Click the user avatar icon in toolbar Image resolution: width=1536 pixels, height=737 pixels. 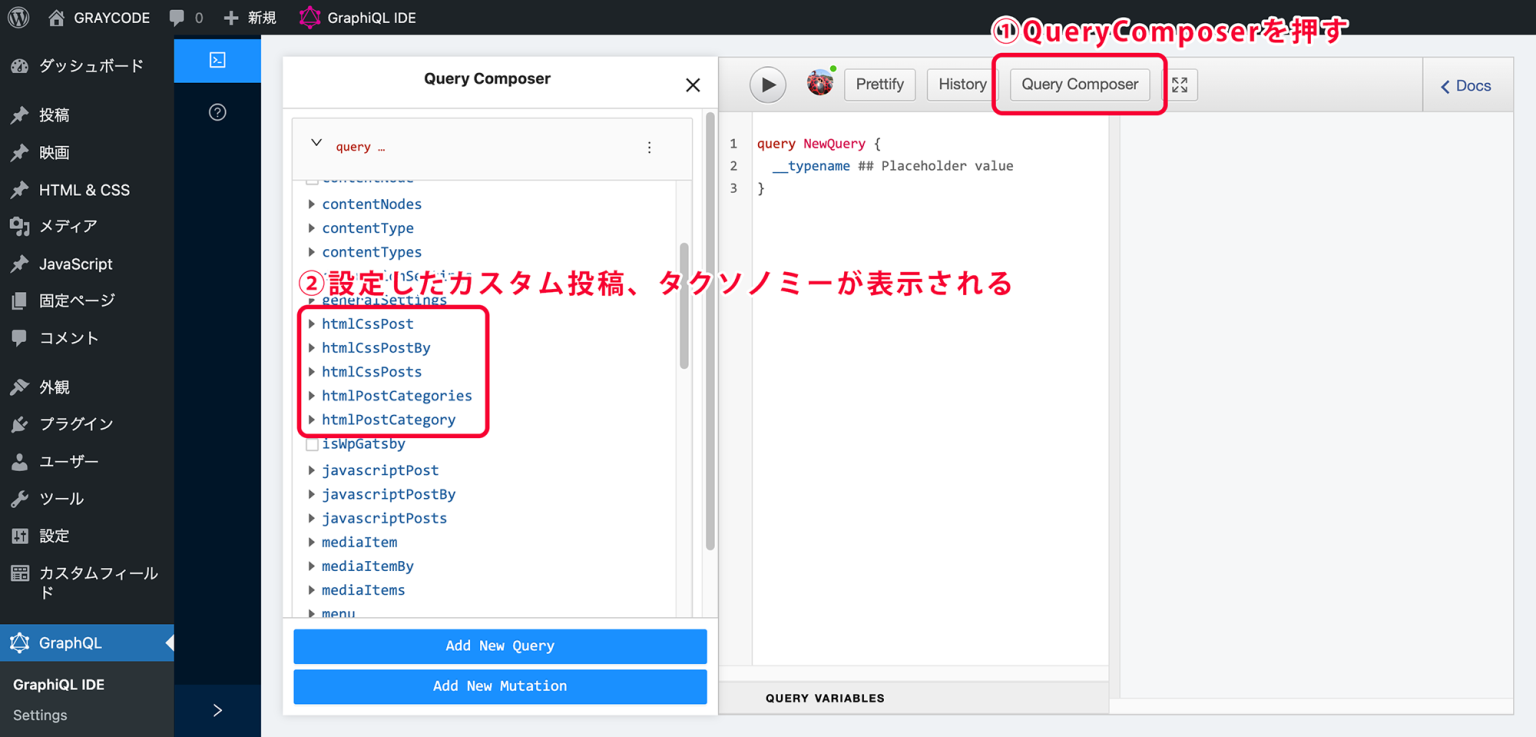[820, 83]
